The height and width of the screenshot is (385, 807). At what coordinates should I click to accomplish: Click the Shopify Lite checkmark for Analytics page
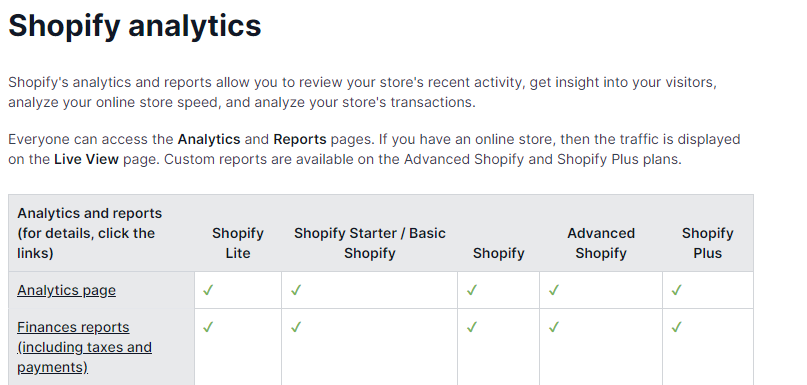(208, 290)
